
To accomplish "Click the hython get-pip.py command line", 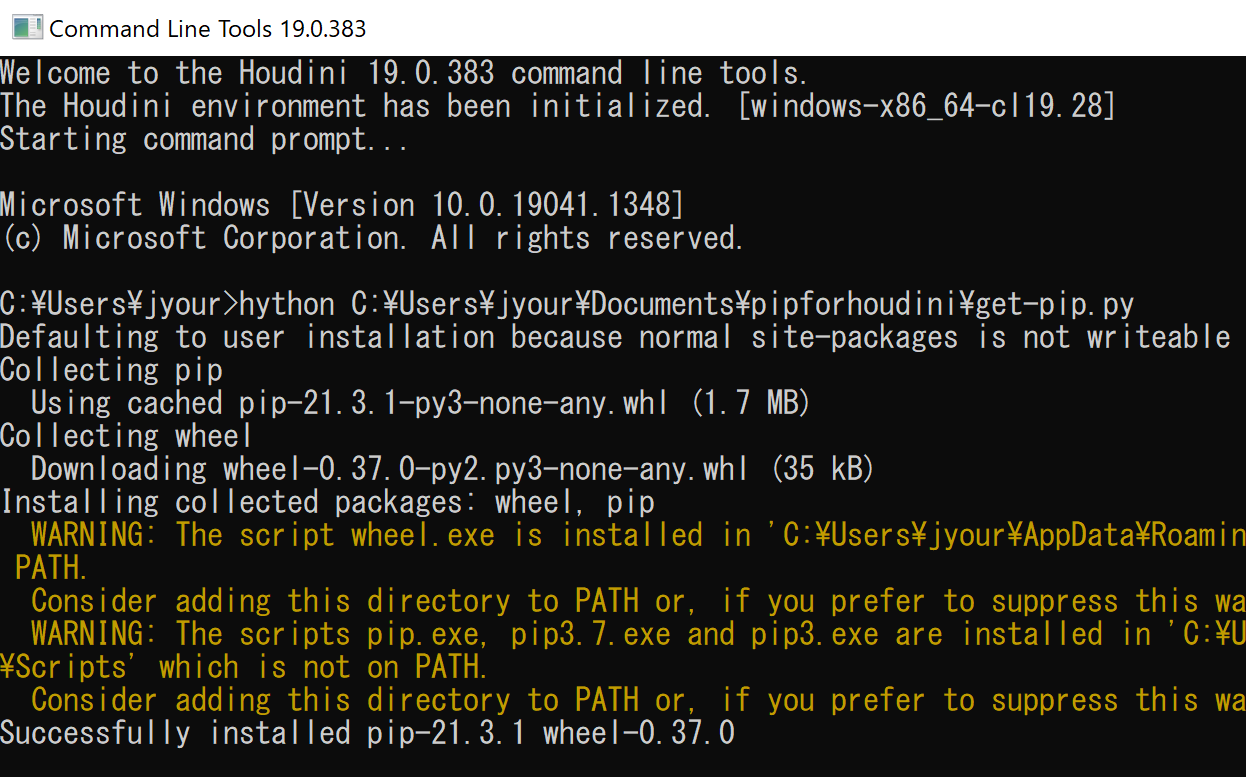I will pyautogui.click(x=567, y=304).
